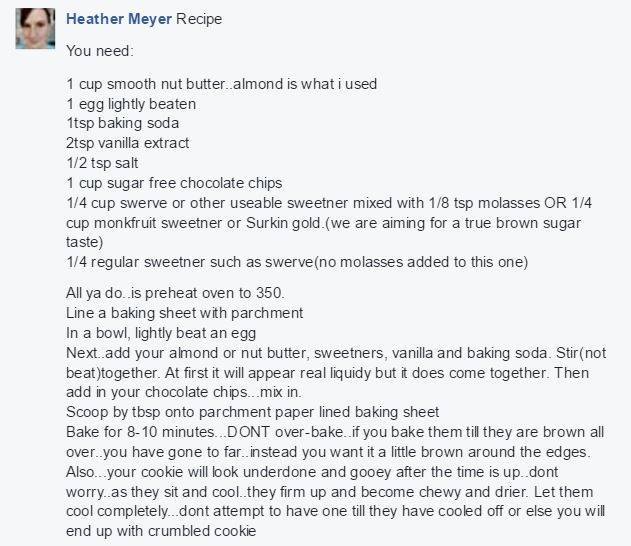Click the '1/4 regular sweetner' line
The image size is (631, 546).
pos(297,262)
